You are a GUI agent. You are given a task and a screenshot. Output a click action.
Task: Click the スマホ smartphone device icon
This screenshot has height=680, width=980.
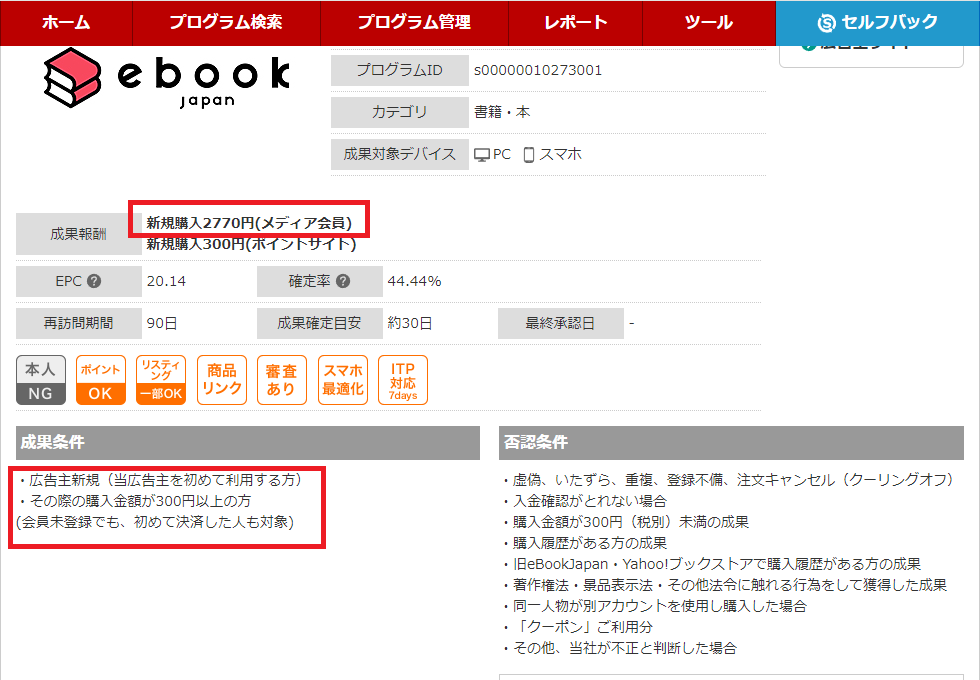tap(529, 155)
